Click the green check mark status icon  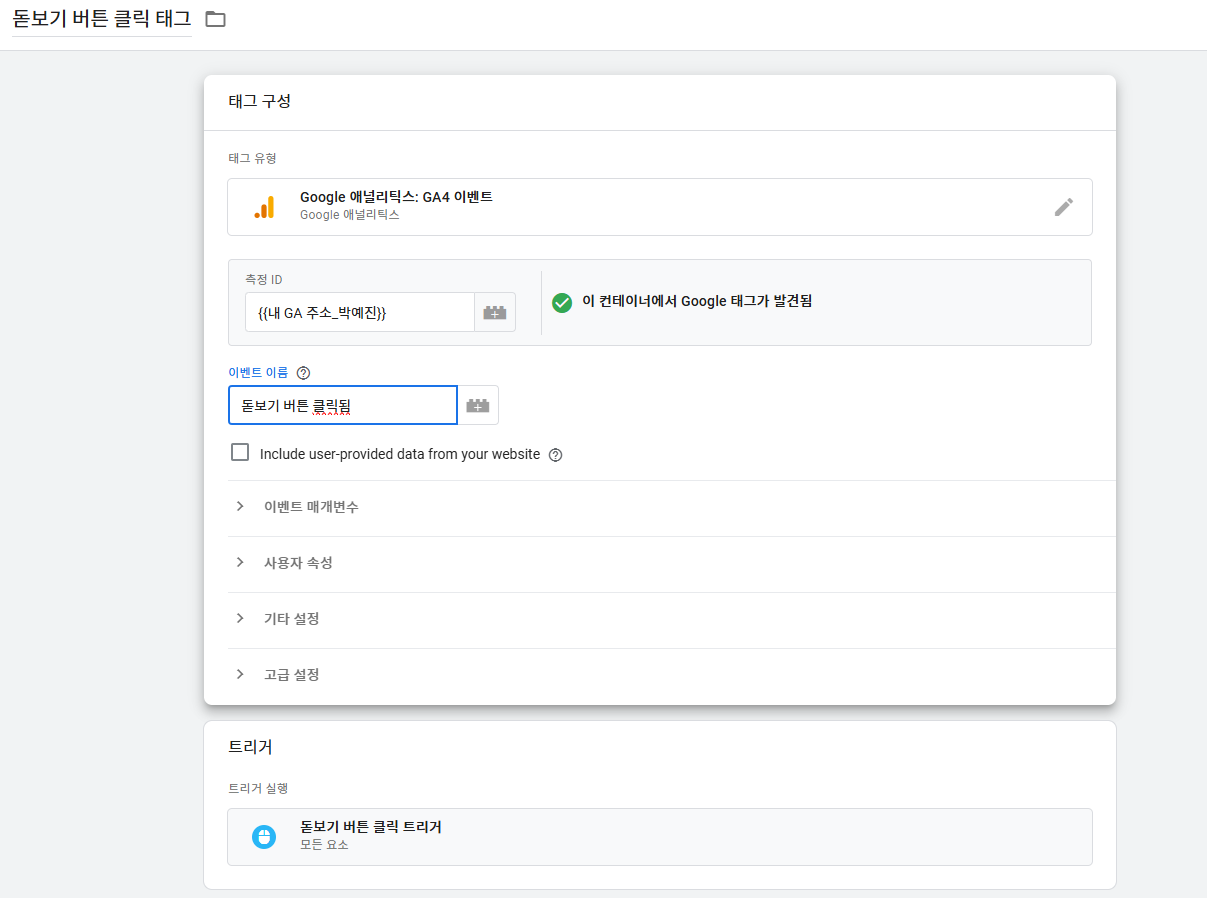562,302
